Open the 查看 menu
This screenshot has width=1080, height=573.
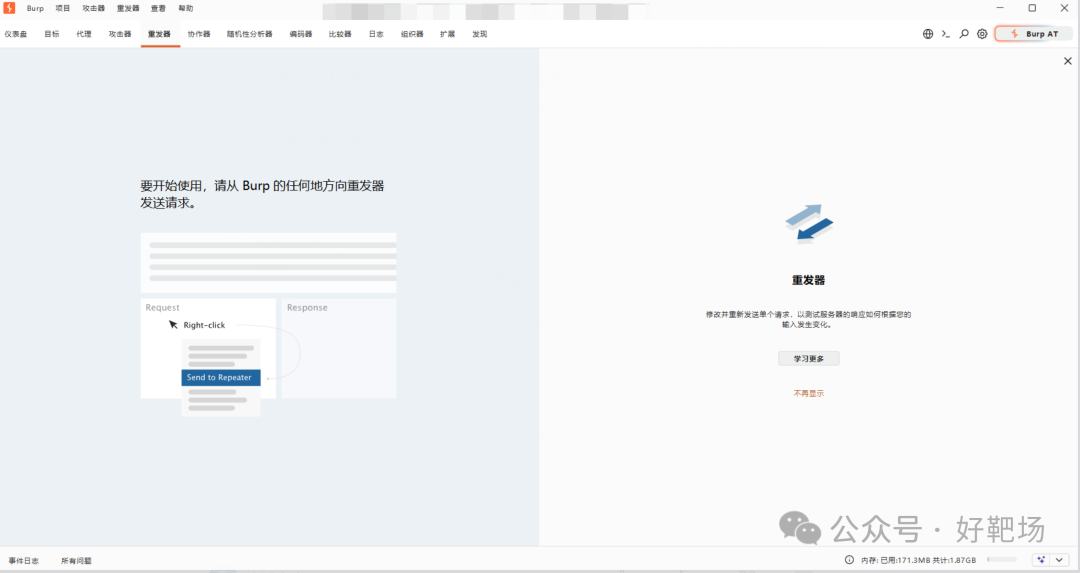coord(158,8)
